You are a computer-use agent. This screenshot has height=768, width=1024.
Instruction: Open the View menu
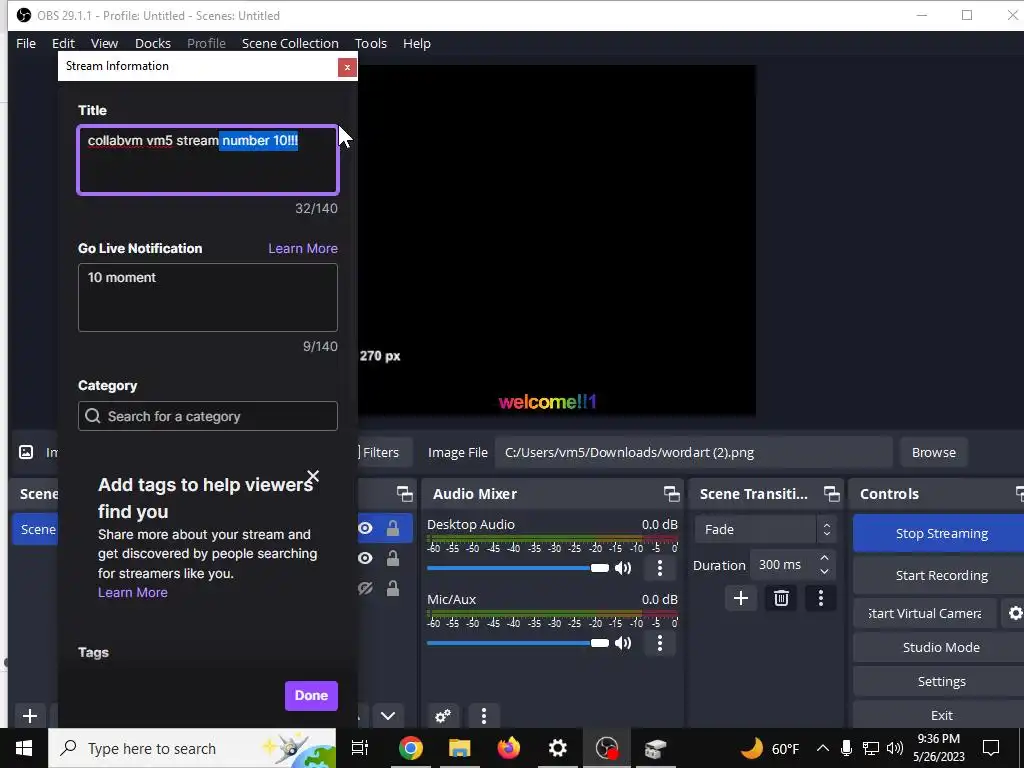coord(104,43)
